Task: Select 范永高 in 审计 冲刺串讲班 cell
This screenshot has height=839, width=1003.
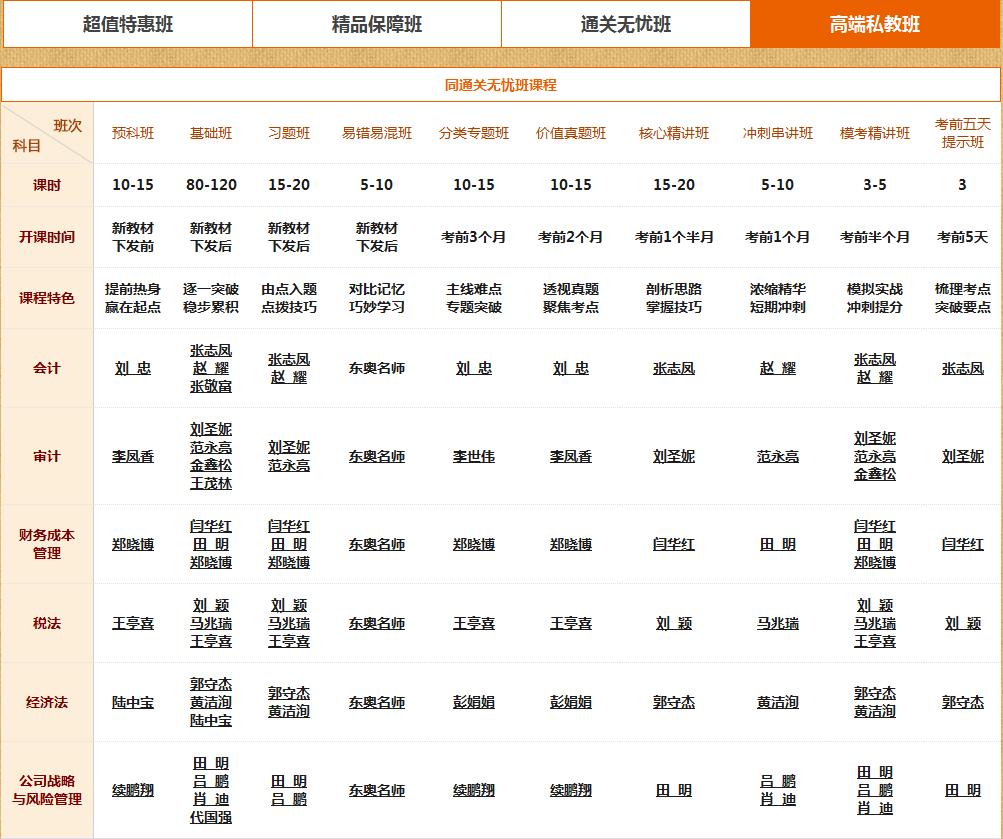Action: tap(778, 456)
